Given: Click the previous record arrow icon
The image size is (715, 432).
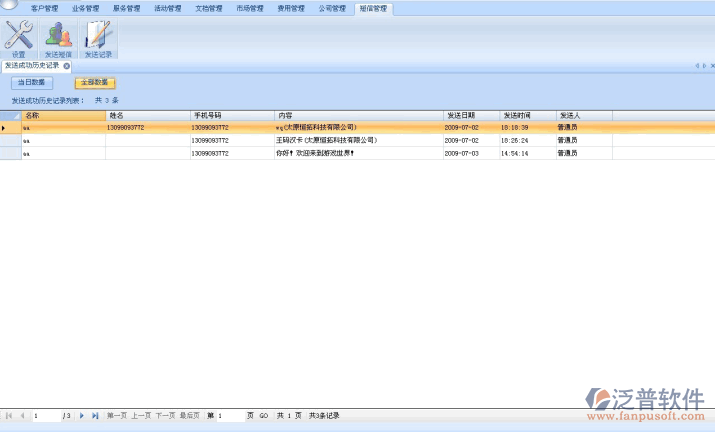Looking at the screenshot, I should [x=22, y=415].
